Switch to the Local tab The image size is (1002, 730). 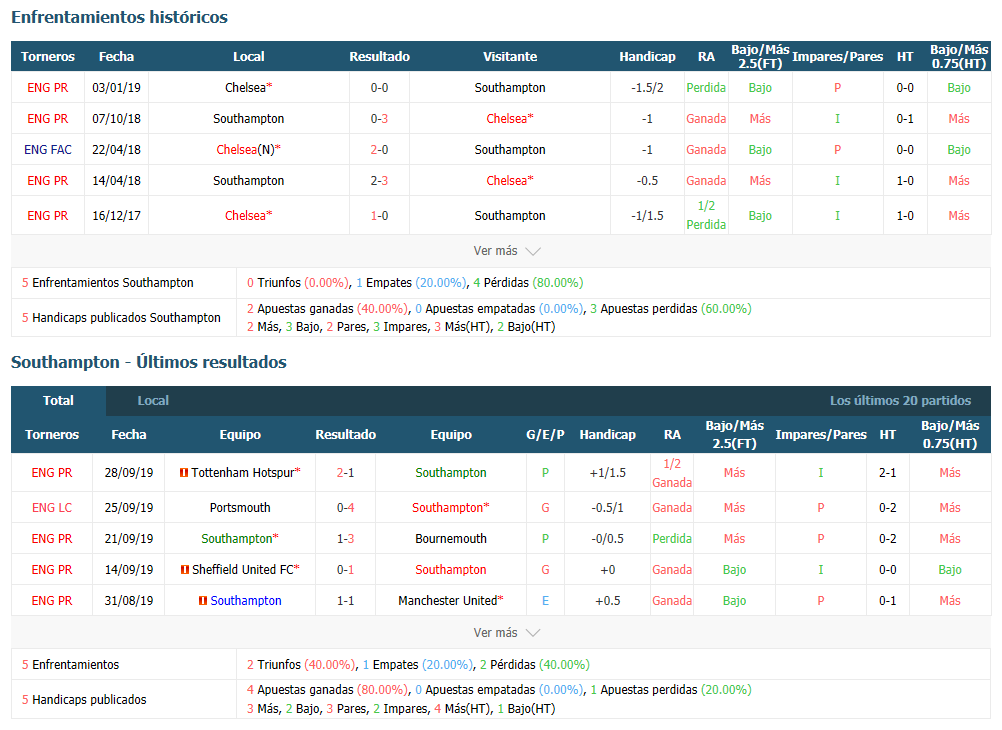click(x=153, y=401)
